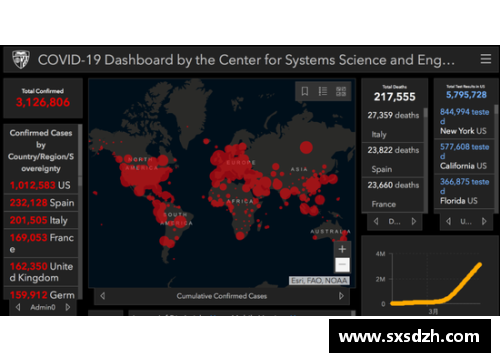Switch Admin0 list with right arrow
The width and height of the screenshot is (500, 362).
(68, 307)
